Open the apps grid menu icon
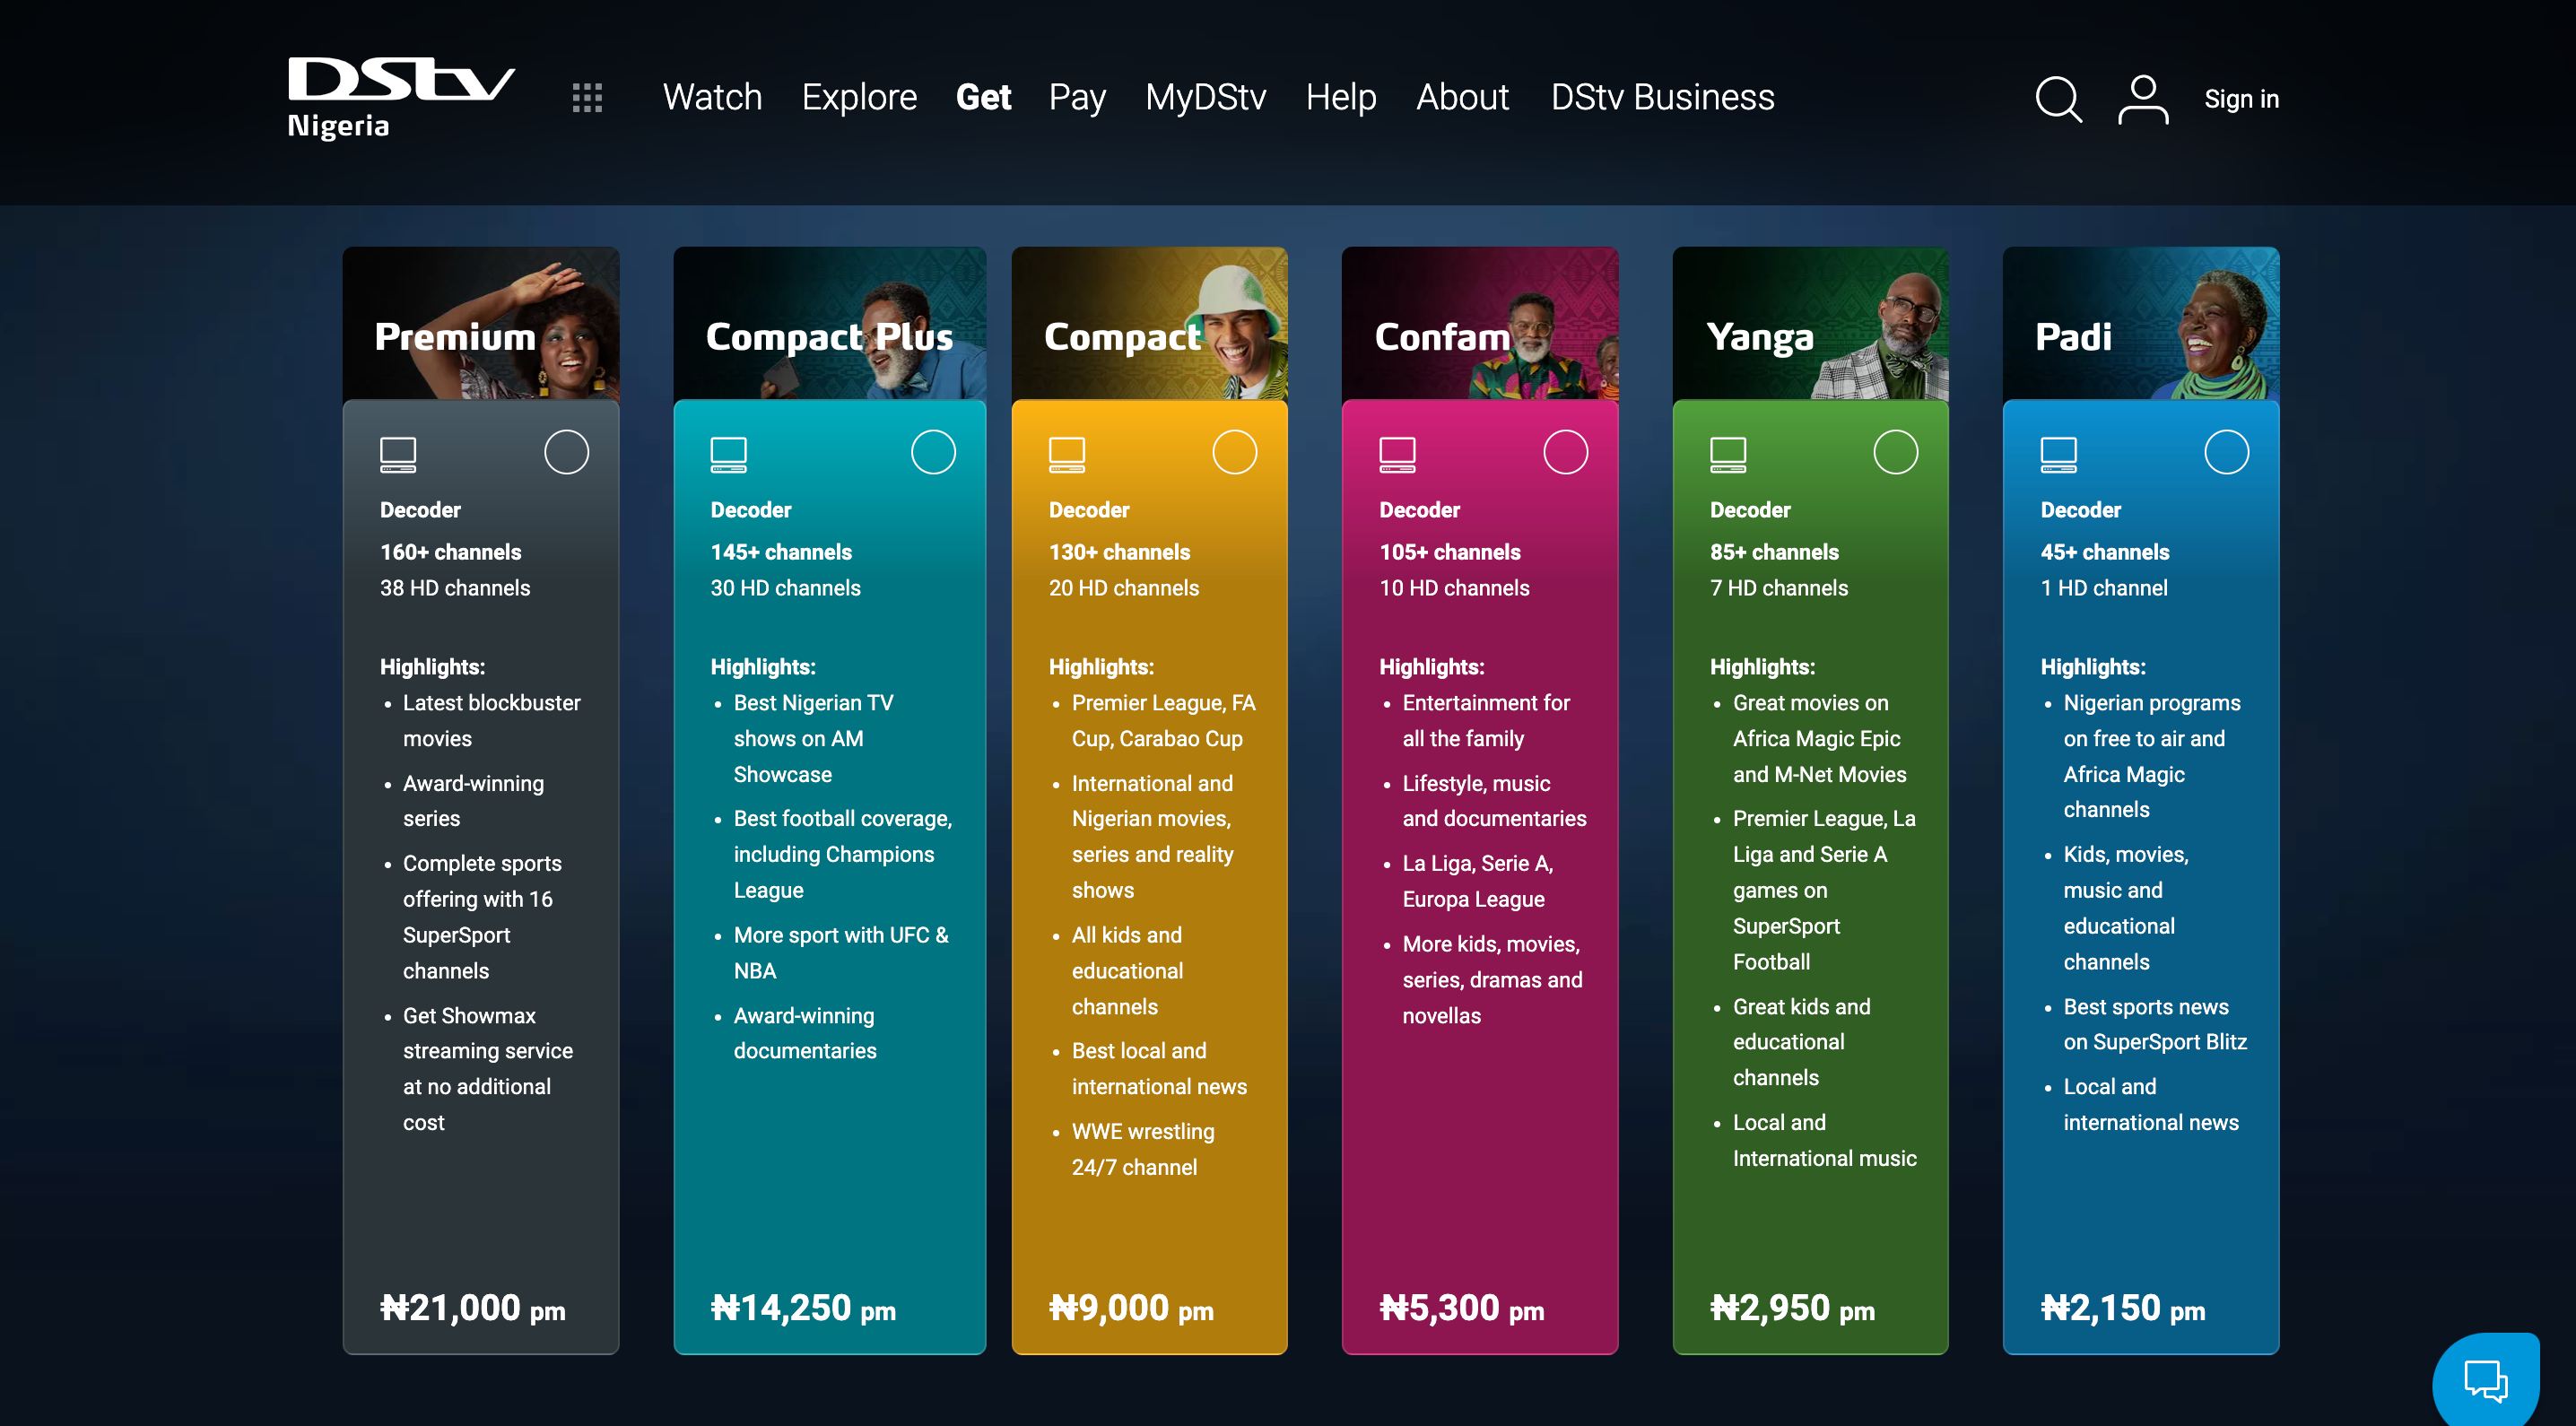The image size is (2576, 1426). pos(587,98)
